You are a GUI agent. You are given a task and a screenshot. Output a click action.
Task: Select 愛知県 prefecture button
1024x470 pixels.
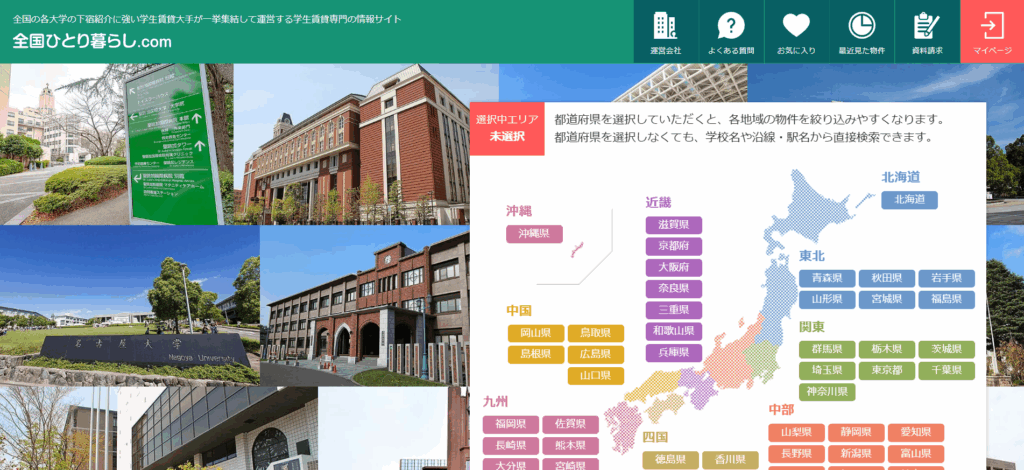point(916,432)
